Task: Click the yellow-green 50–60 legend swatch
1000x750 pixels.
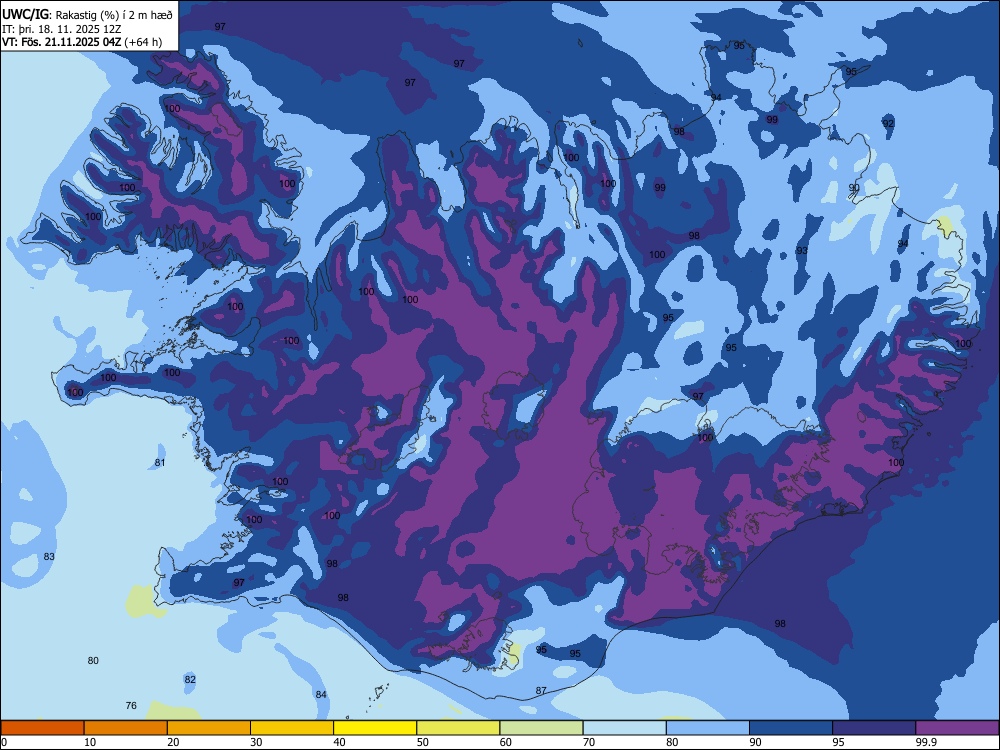Action: pyautogui.click(x=458, y=728)
